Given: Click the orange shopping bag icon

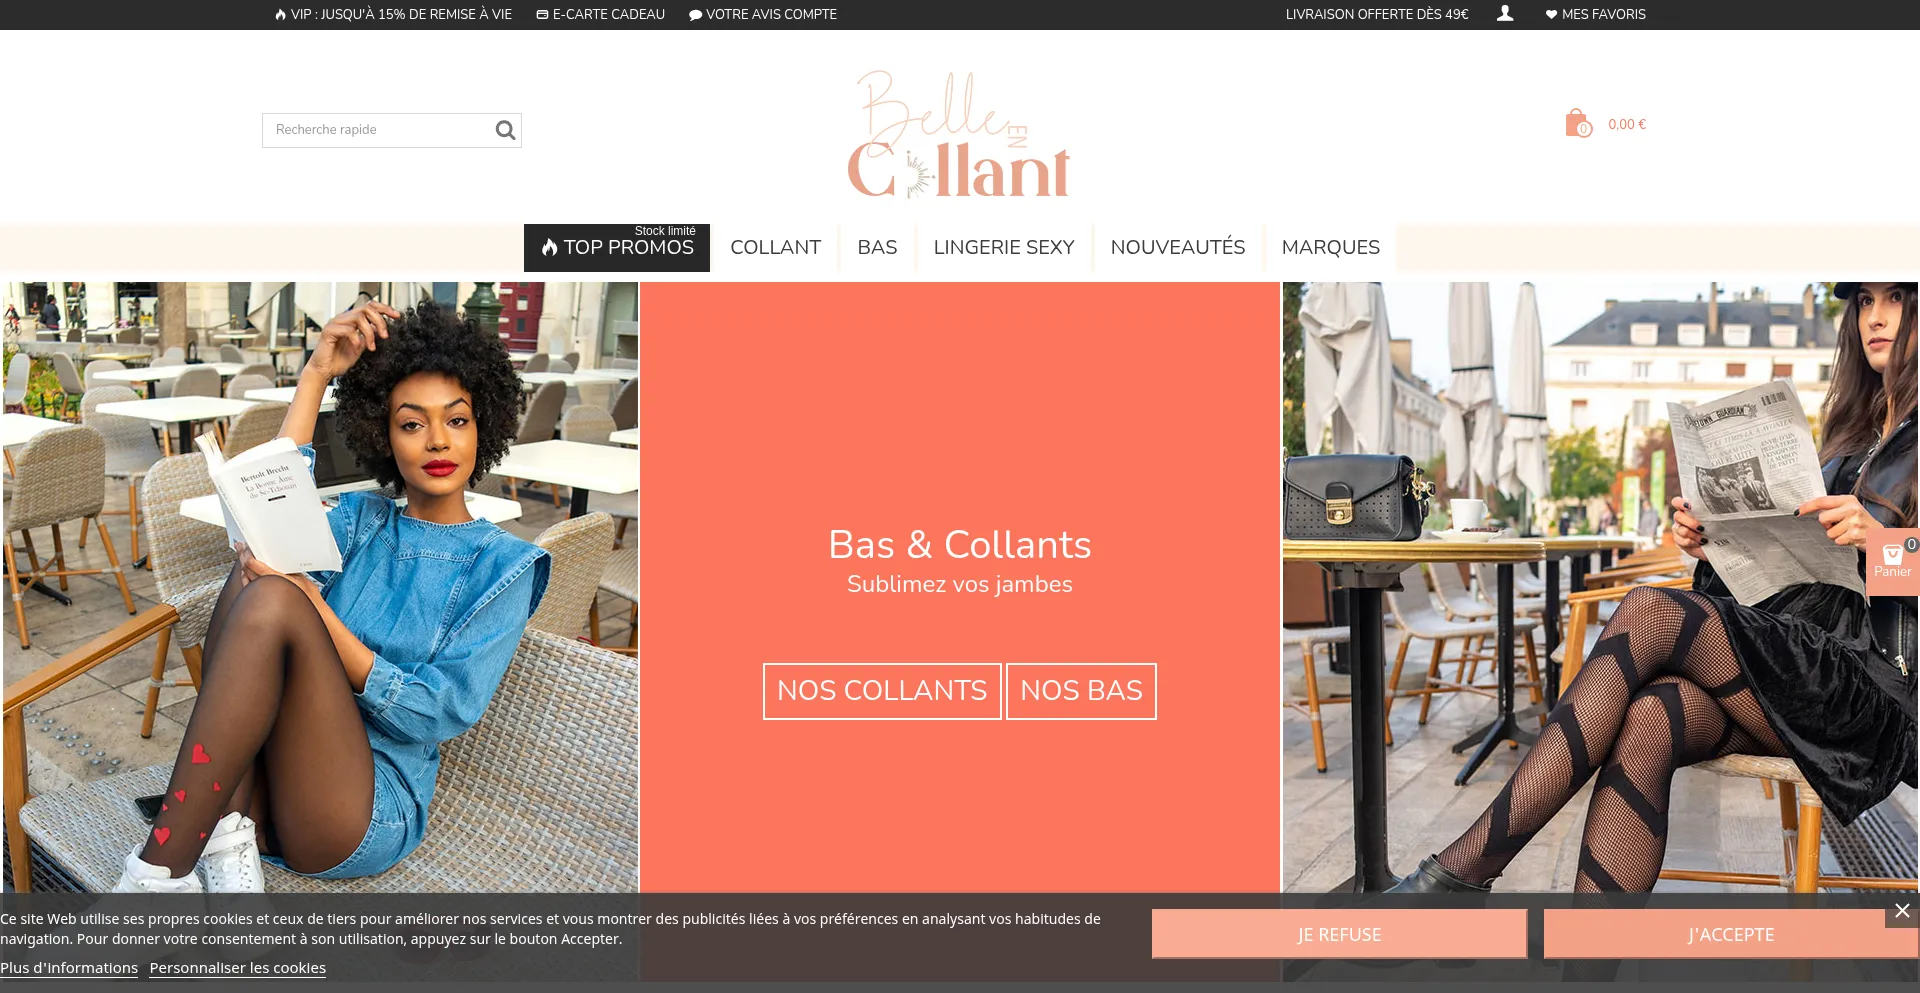Looking at the screenshot, I should click(x=1578, y=124).
